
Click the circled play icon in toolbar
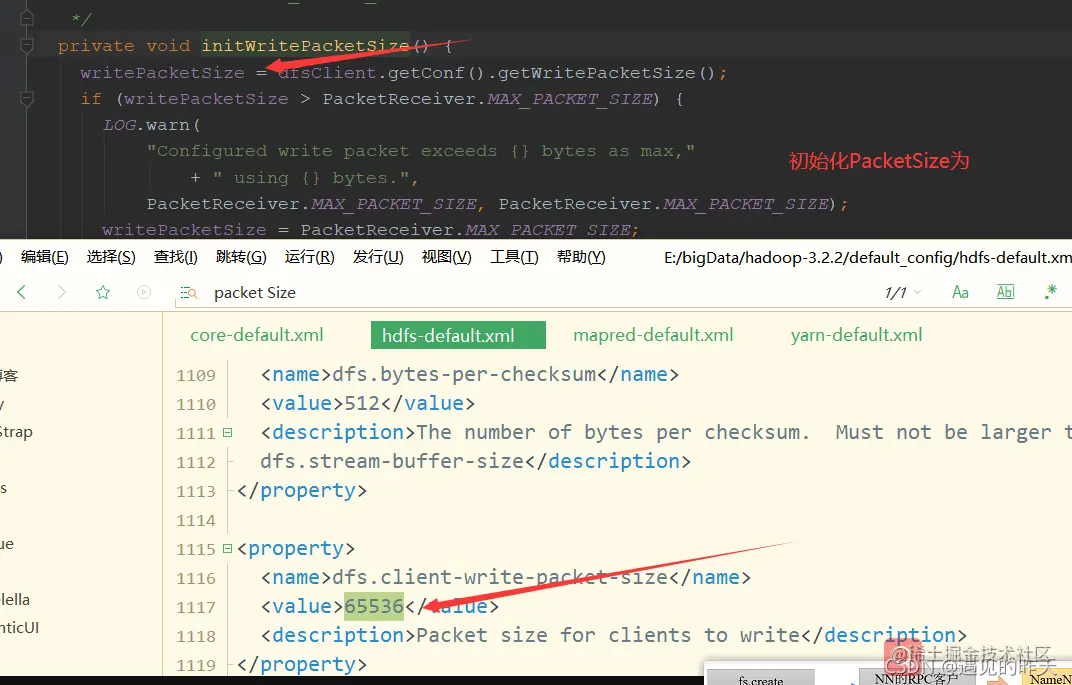144,293
